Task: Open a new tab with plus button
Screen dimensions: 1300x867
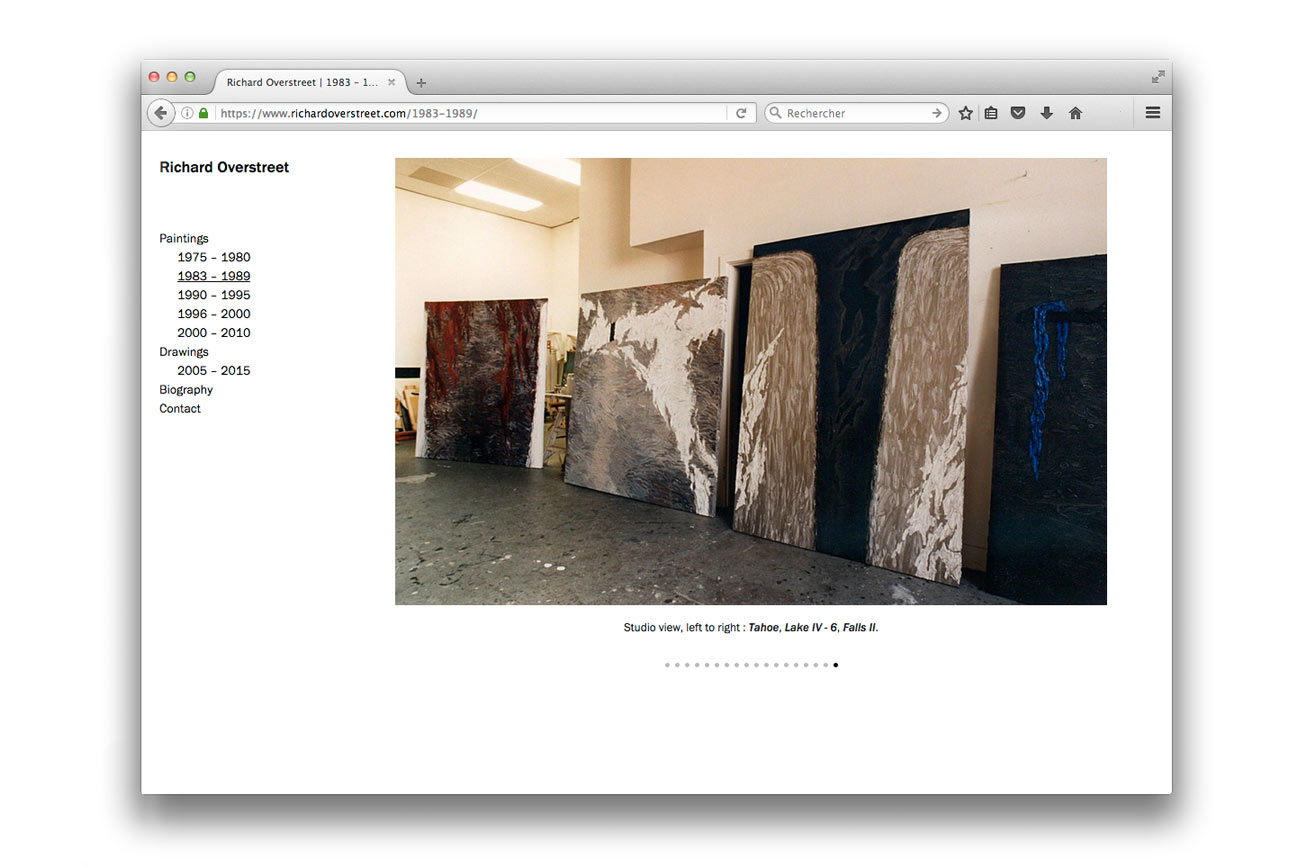Action: [421, 83]
